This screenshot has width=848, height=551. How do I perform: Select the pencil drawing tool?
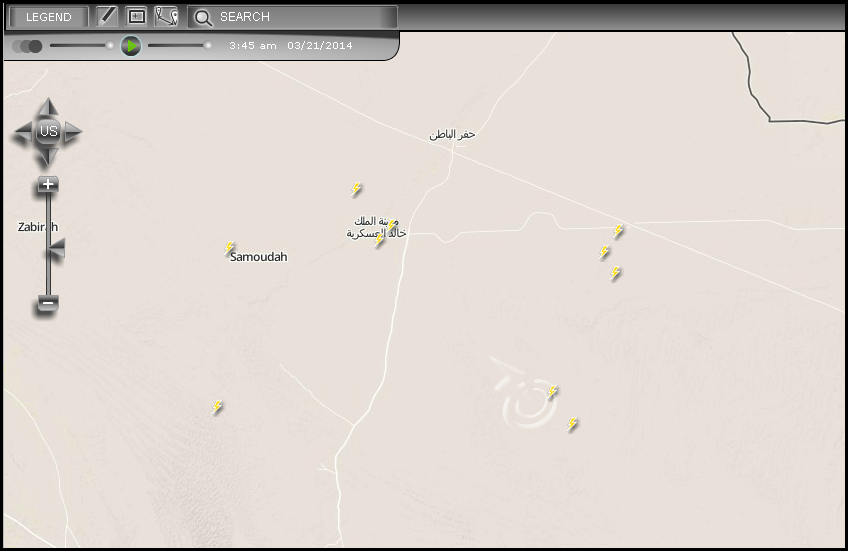107,17
